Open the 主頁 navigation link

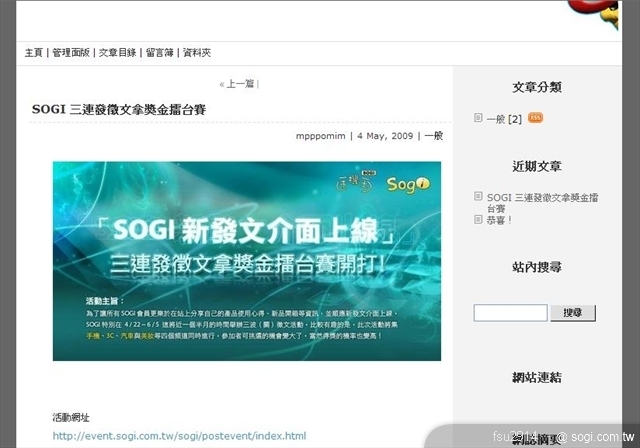pos(33,53)
